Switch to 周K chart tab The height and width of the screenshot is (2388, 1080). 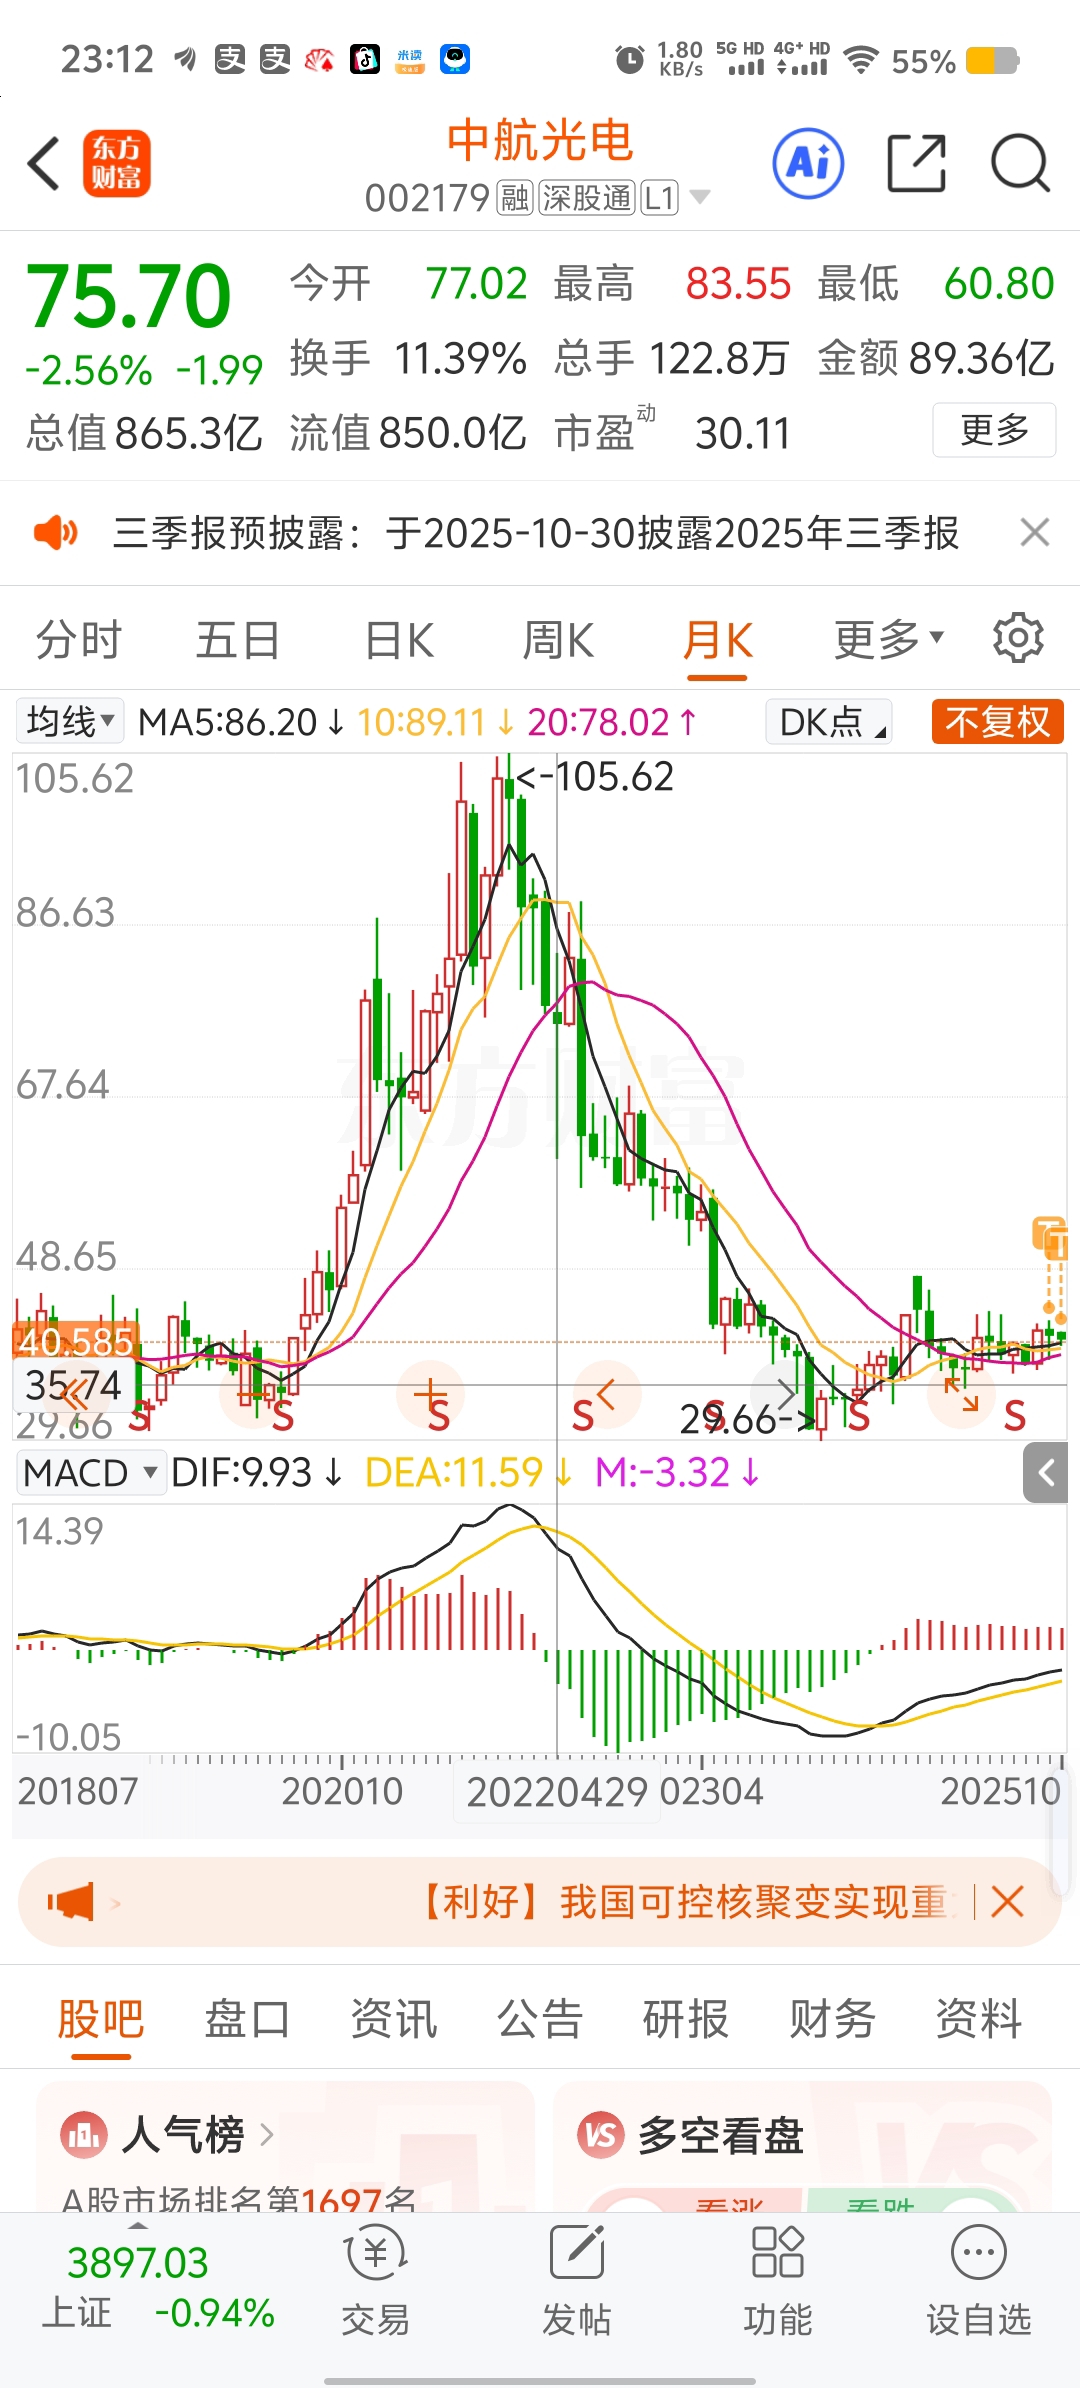tap(558, 639)
